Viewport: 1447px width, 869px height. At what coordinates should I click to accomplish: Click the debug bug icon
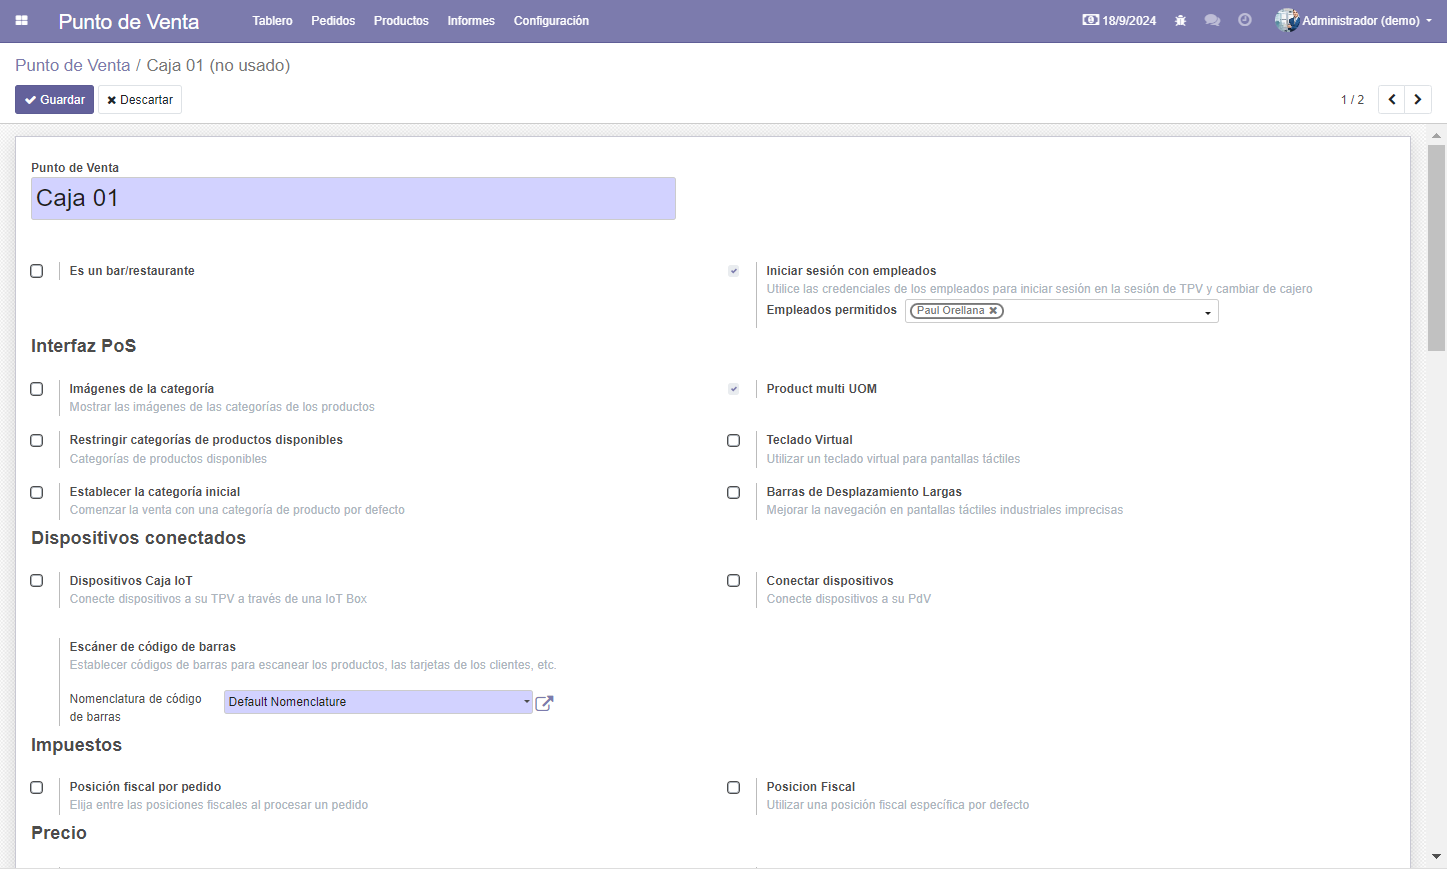click(x=1180, y=21)
